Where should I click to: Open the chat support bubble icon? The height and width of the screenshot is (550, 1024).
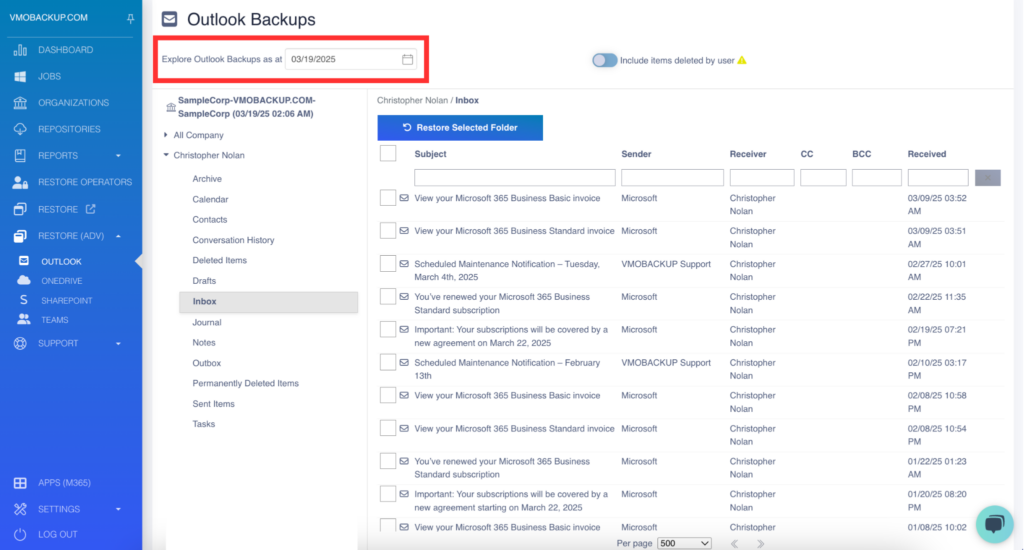pos(993,524)
